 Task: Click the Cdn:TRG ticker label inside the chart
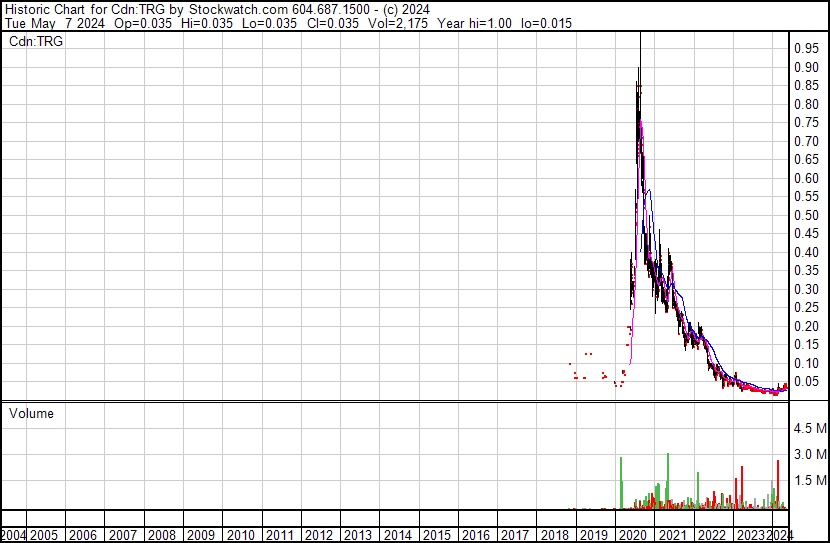click(36, 41)
